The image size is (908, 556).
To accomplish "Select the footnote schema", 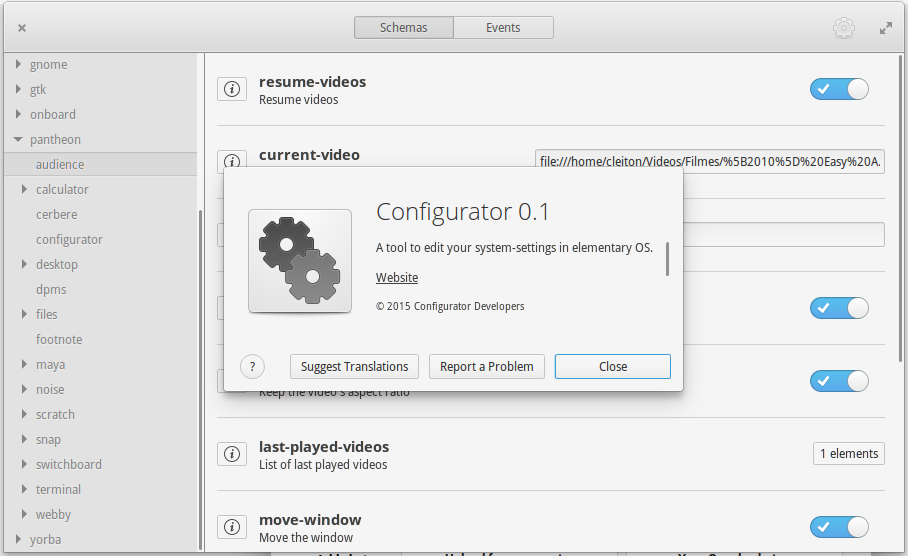I will (59, 339).
